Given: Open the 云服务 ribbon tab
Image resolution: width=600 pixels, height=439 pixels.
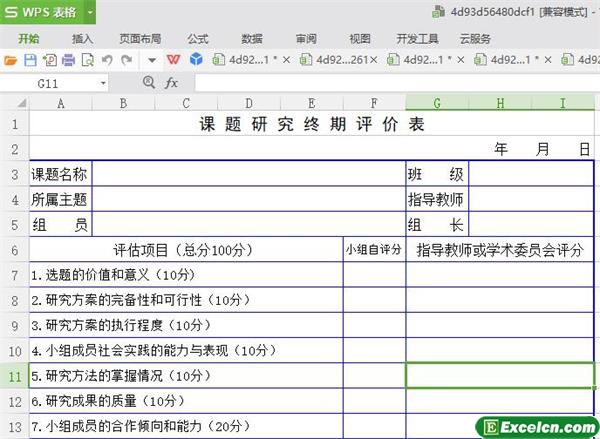Looking at the screenshot, I should pyautogui.click(x=475, y=39).
